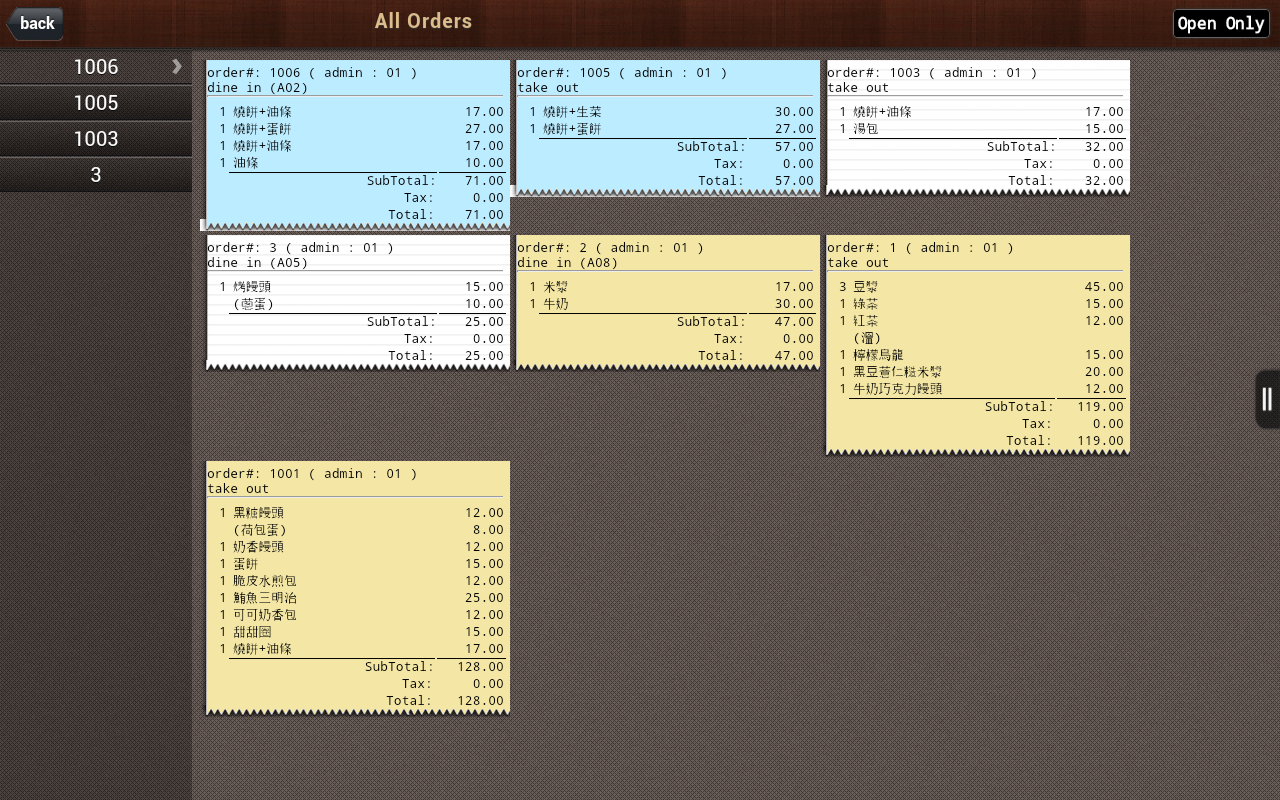The image size is (1280, 800).
Task: Open the receipt totaling 128.00 for order 1001
Action: (357, 585)
